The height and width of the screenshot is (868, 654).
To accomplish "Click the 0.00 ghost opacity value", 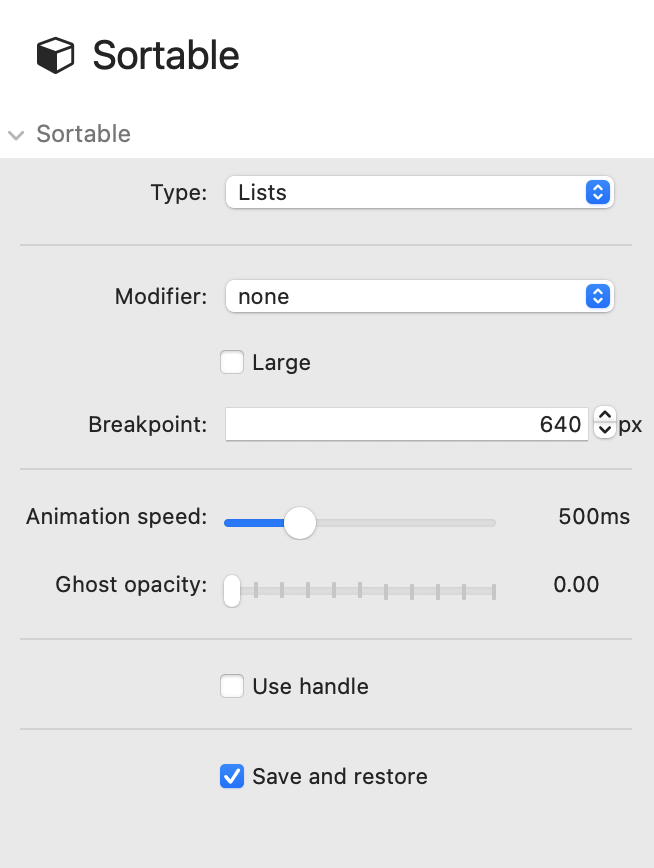I will coord(576,585).
